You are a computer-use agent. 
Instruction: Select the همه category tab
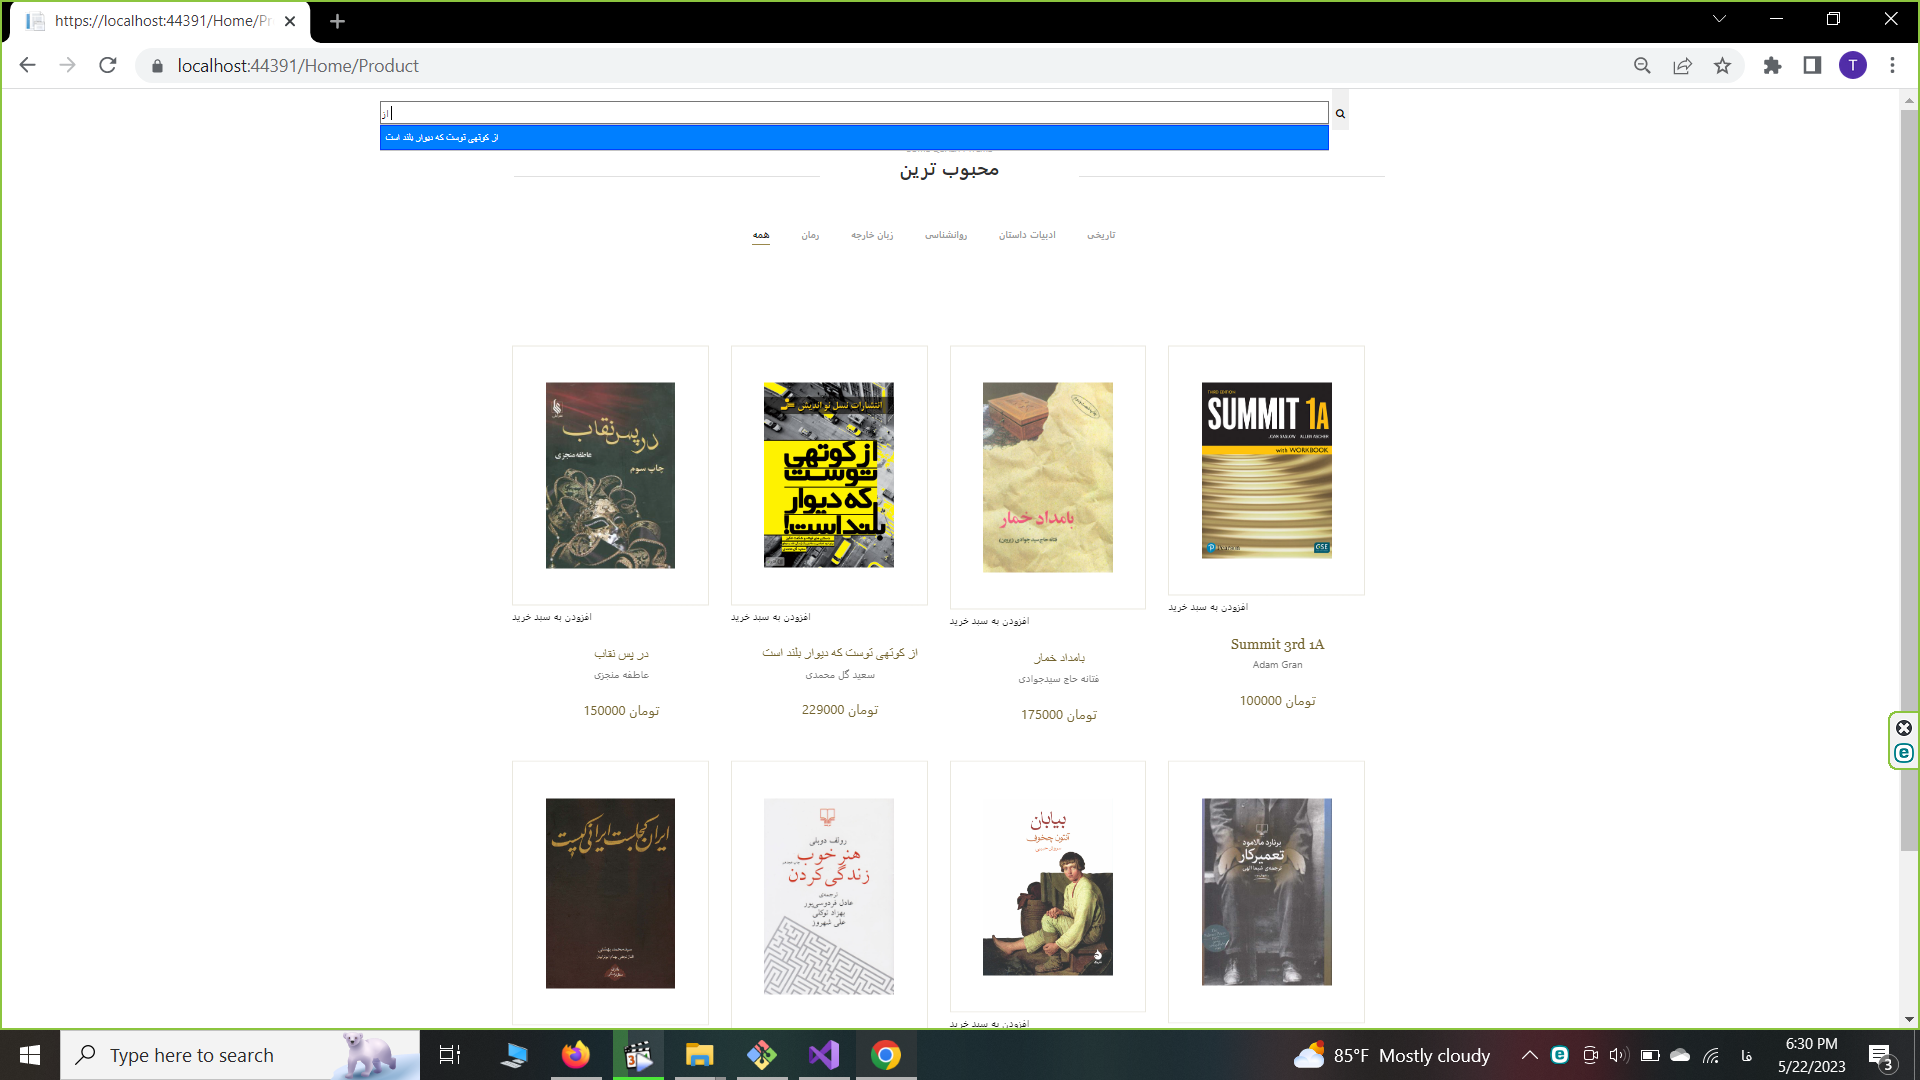click(x=761, y=235)
